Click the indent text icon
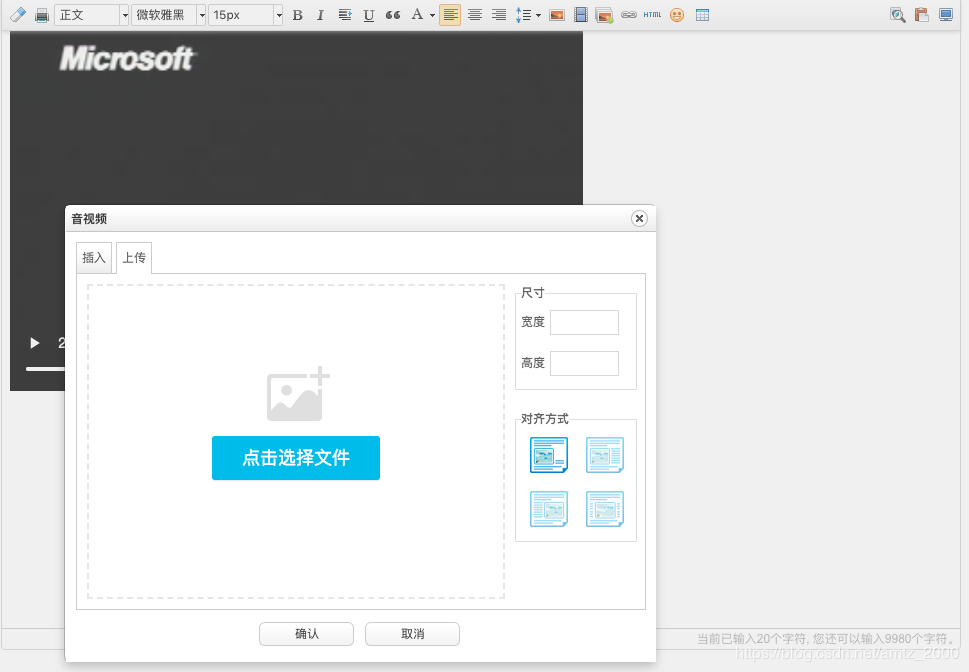Image resolution: width=969 pixels, height=672 pixels. (x=345, y=15)
